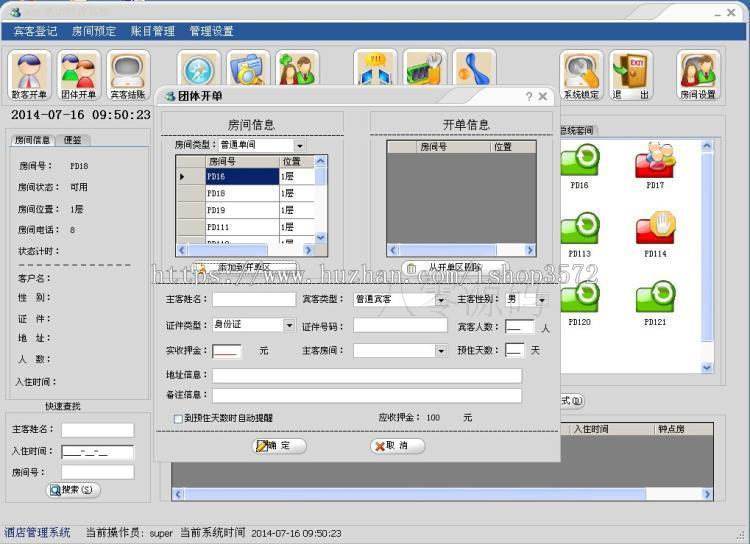Click the 取消 cancel button
The height and width of the screenshot is (544, 750).
click(397, 446)
